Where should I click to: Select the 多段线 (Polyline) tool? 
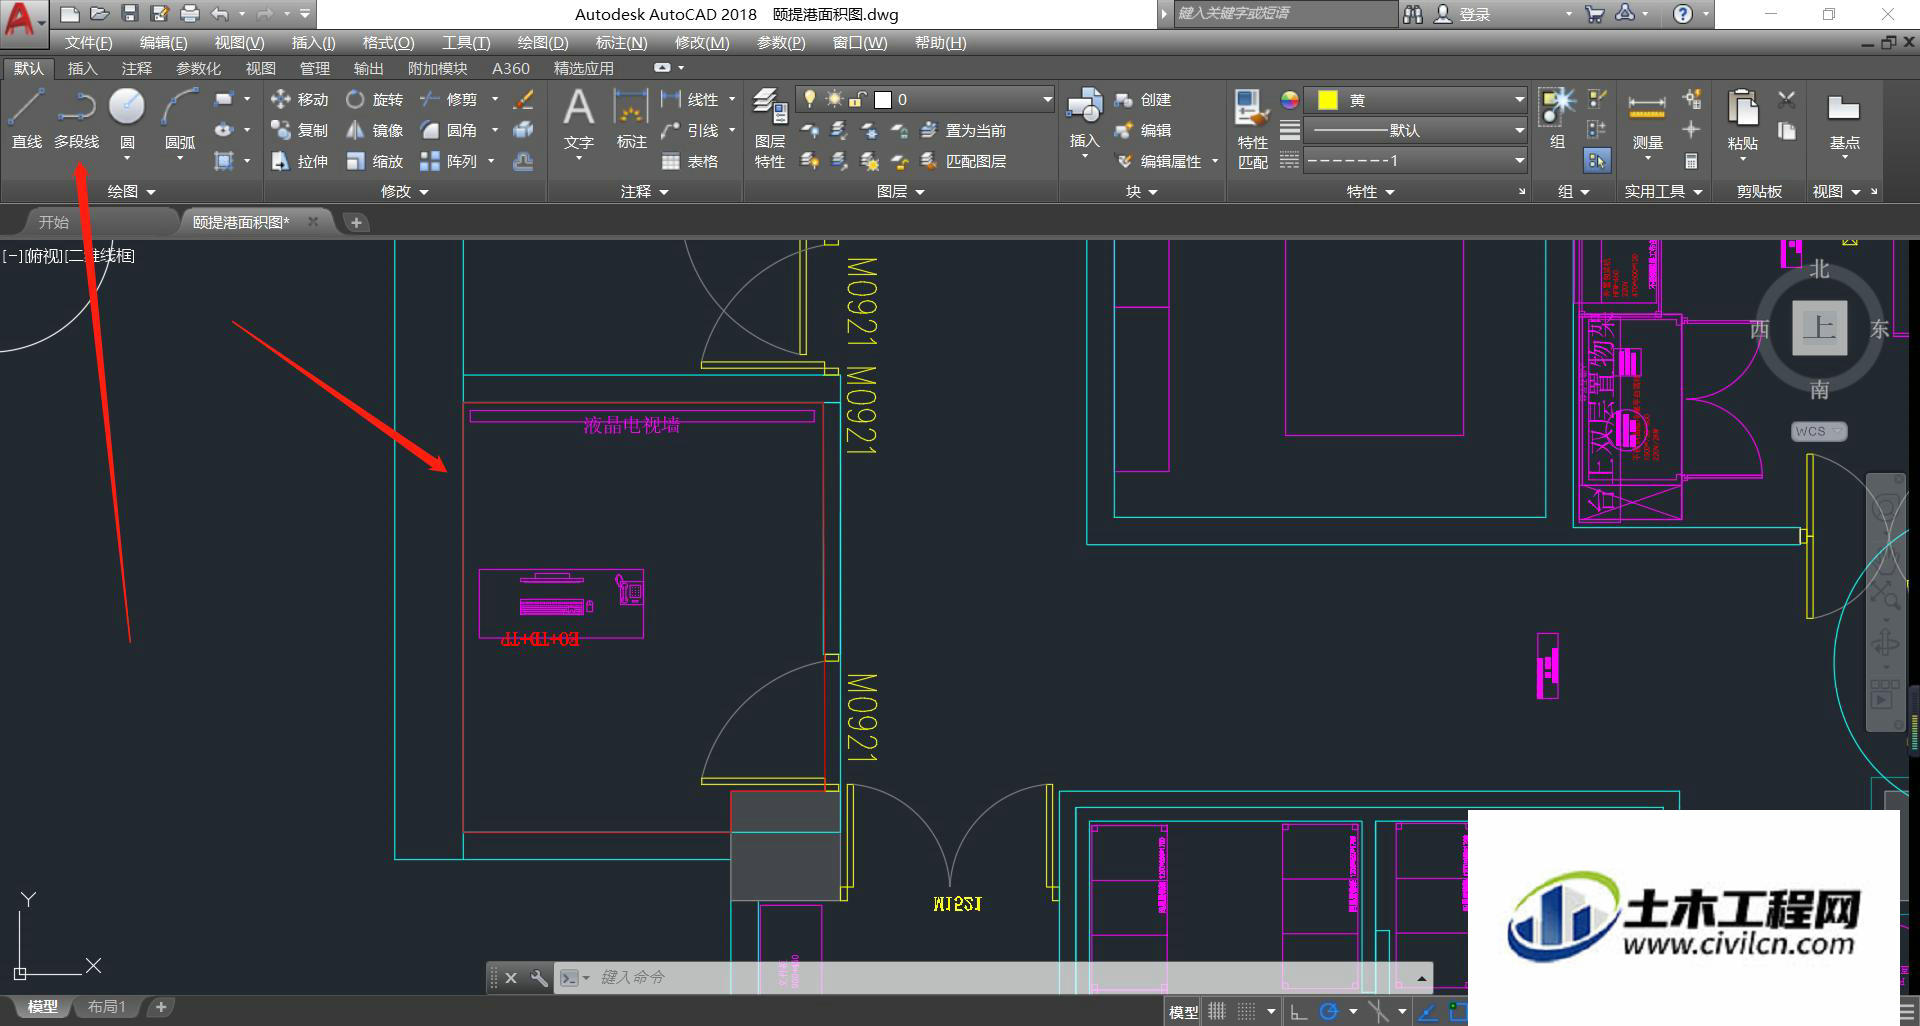76,118
